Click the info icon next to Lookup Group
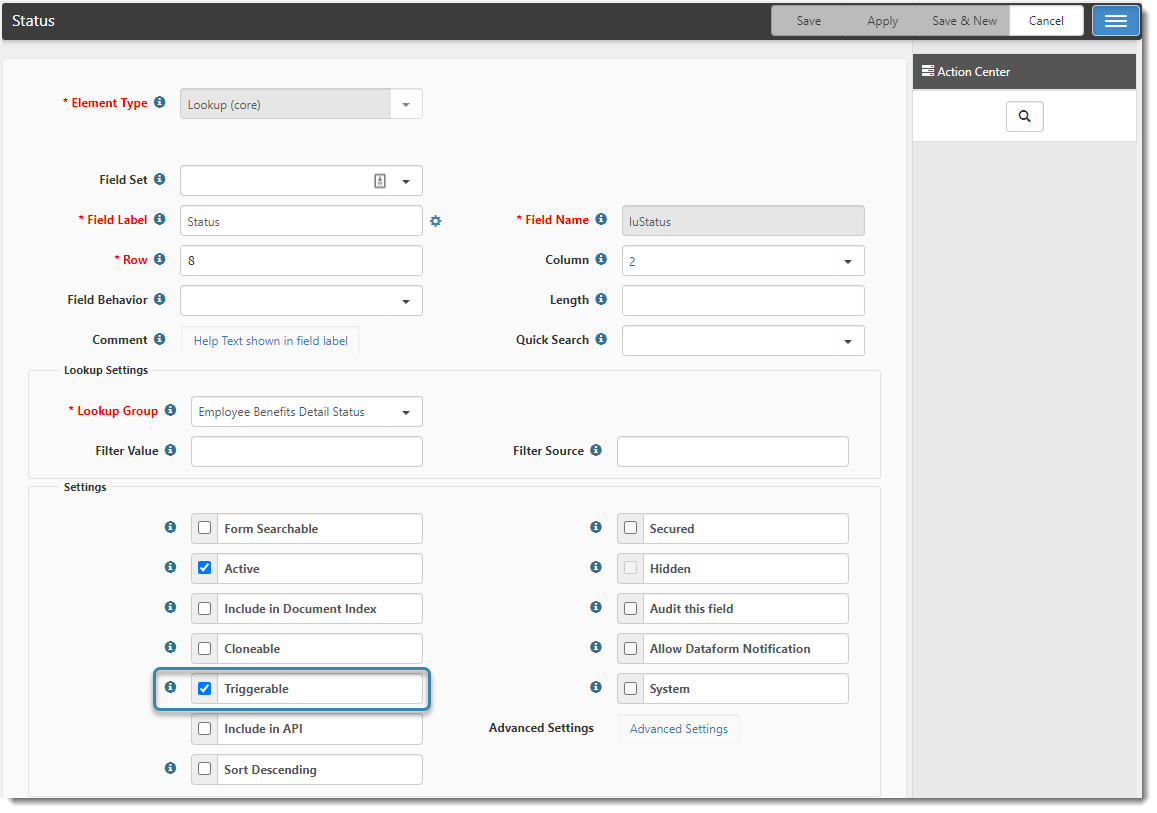Viewport: 1157px width, 813px height. pos(170,411)
